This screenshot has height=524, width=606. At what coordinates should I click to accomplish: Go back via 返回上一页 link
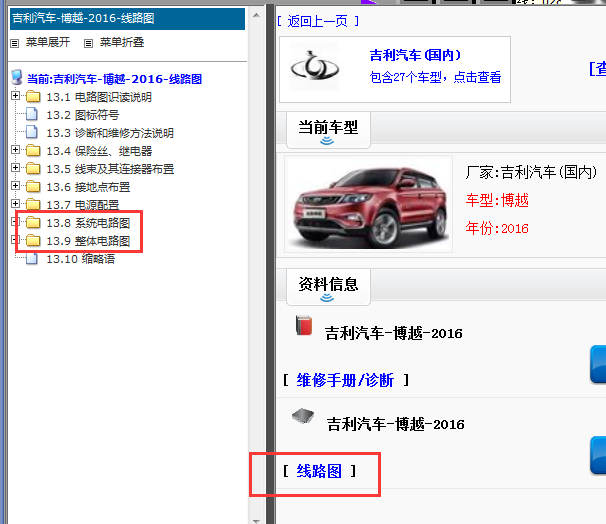(318, 21)
